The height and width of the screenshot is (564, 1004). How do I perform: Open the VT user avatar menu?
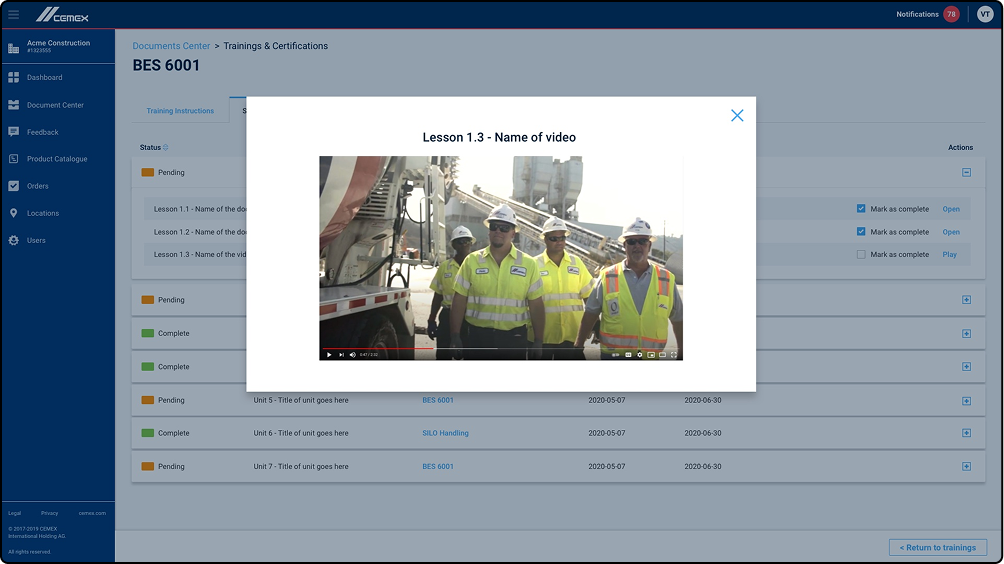tap(985, 14)
